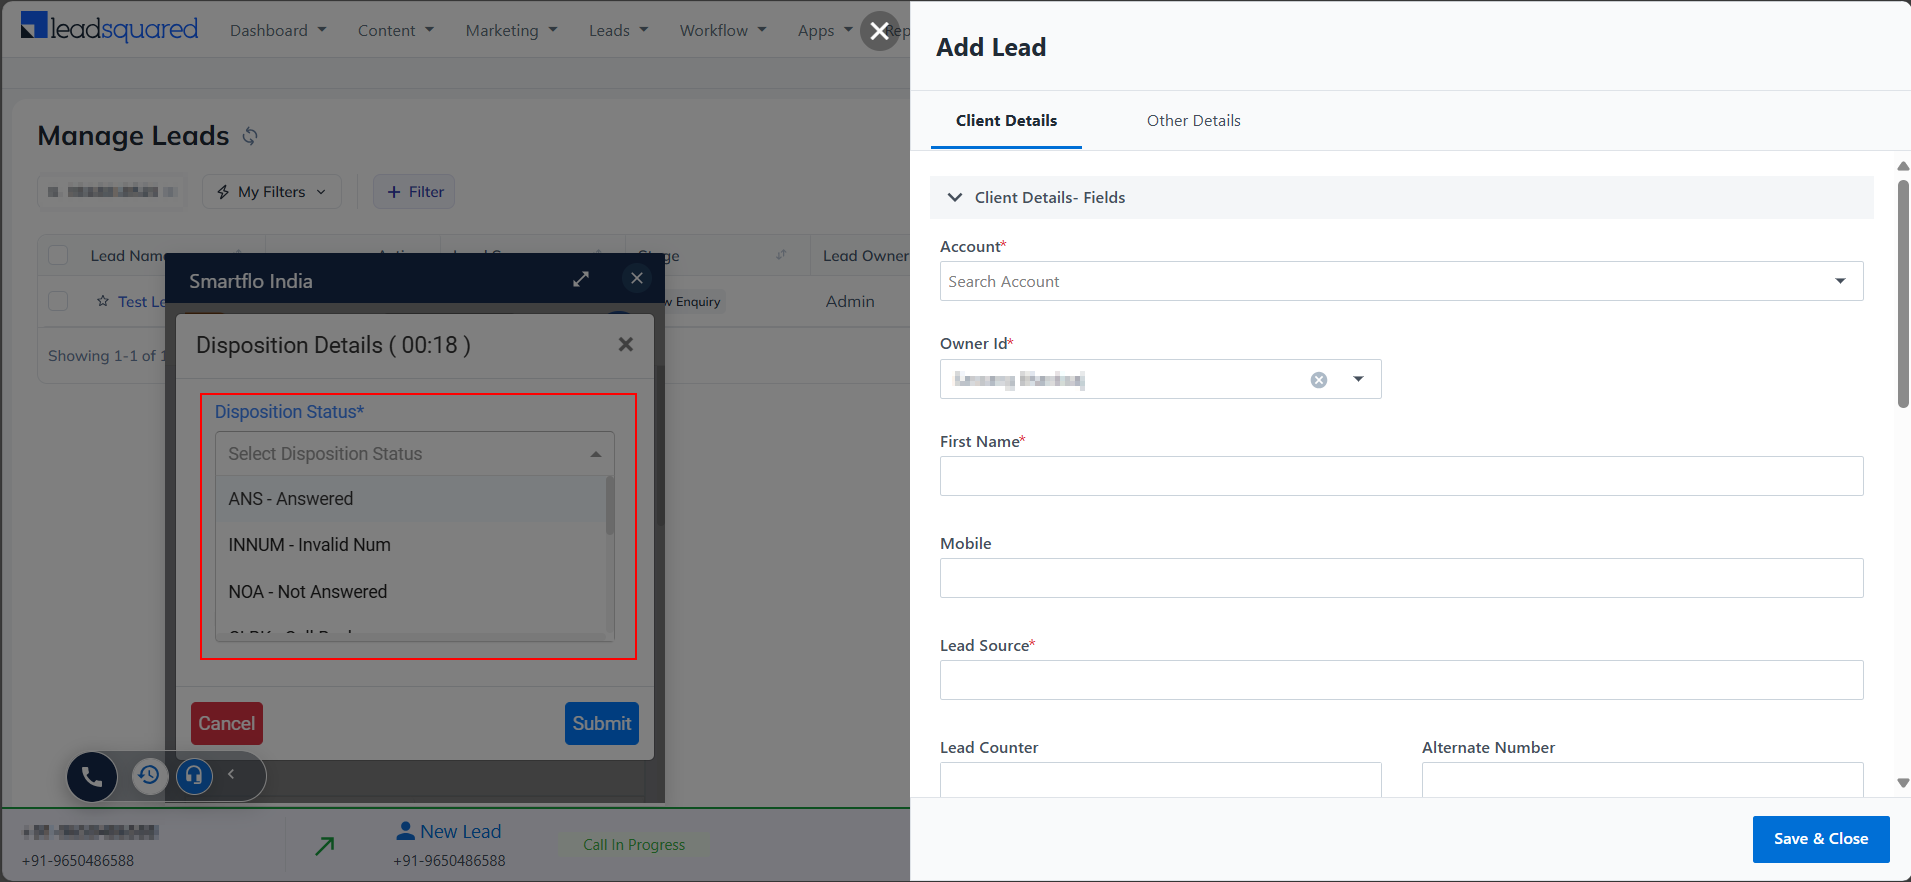Sort by Lead Owner column header
The width and height of the screenshot is (1911, 882).
865,256
